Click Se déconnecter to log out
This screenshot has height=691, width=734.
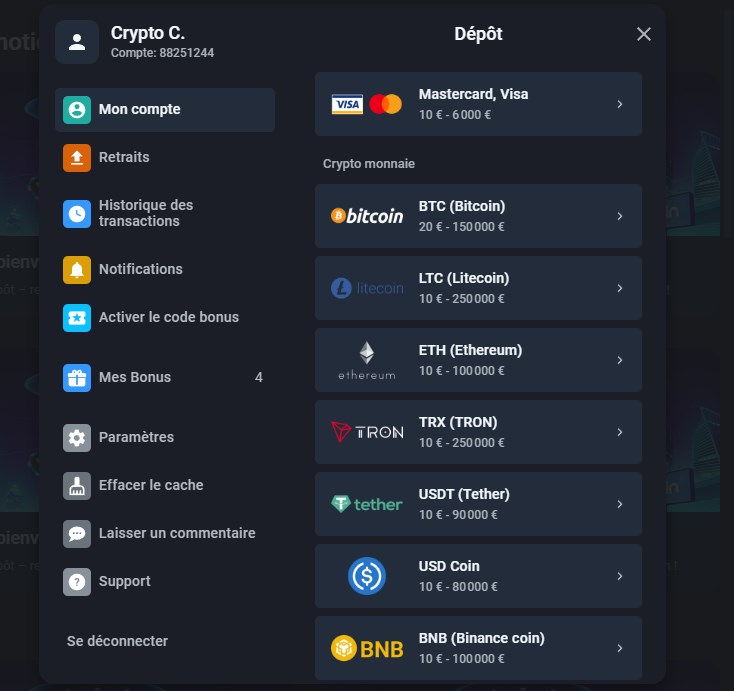pyautogui.click(x=117, y=641)
